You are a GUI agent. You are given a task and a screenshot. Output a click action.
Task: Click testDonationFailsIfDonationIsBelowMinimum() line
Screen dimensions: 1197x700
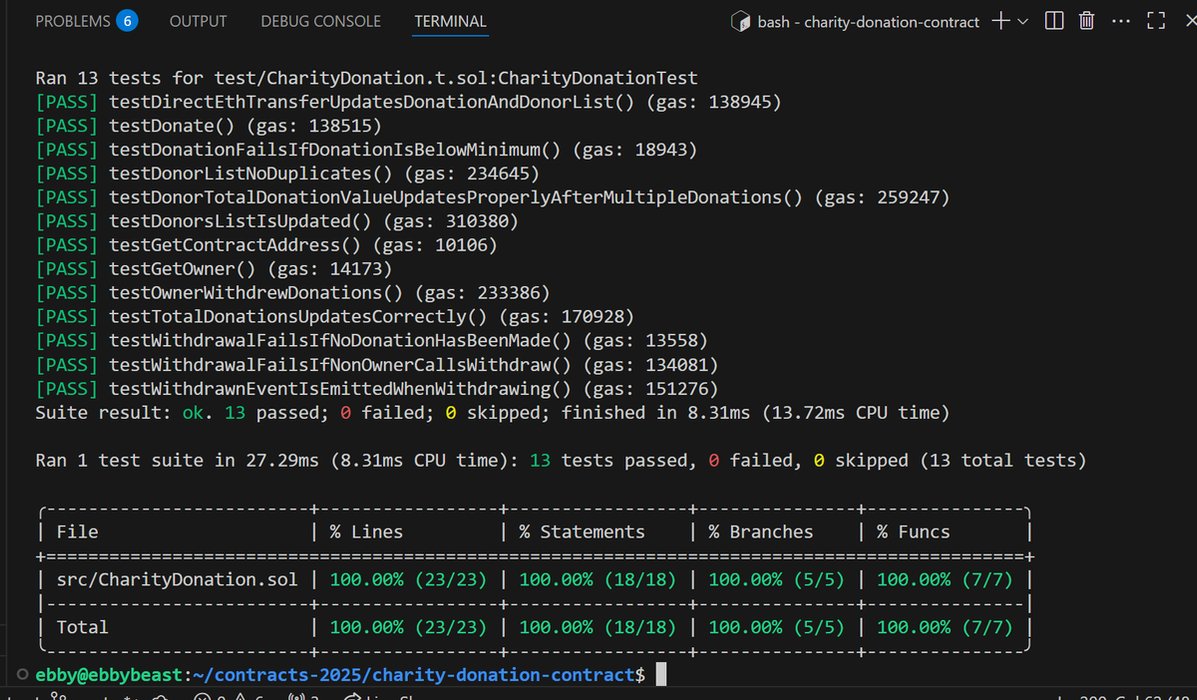pos(366,150)
